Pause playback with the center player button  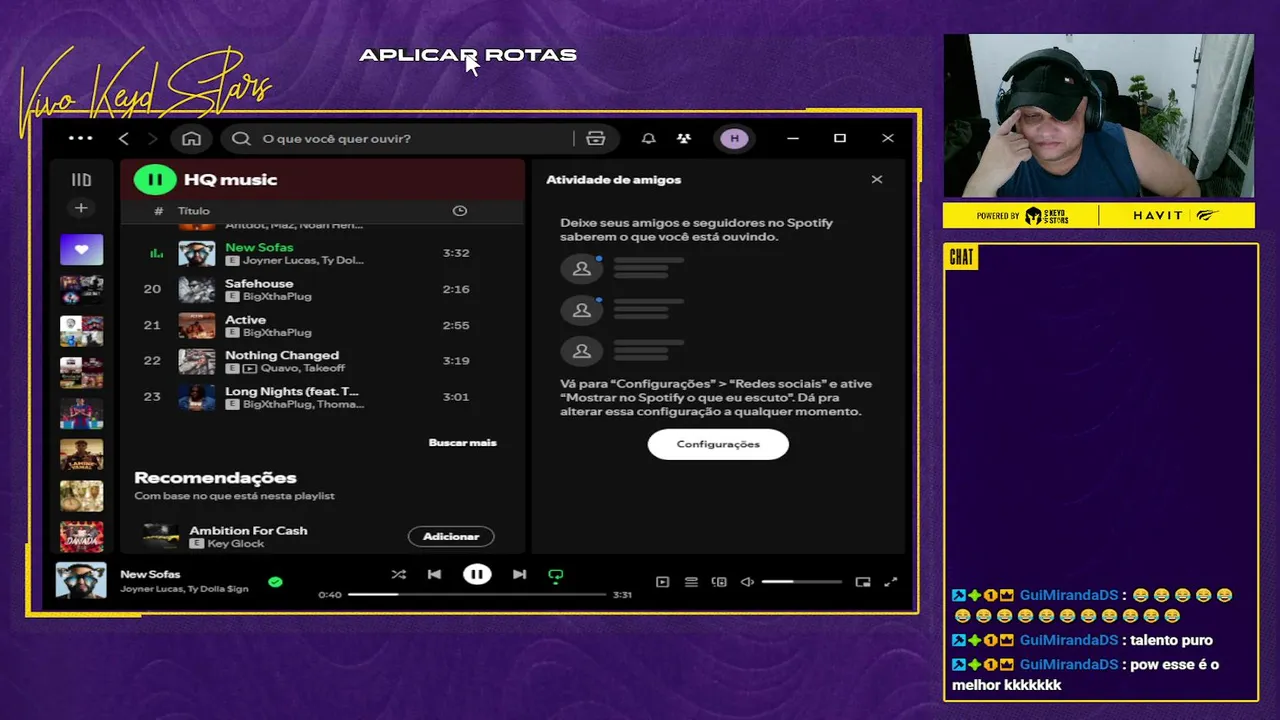[477, 574]
